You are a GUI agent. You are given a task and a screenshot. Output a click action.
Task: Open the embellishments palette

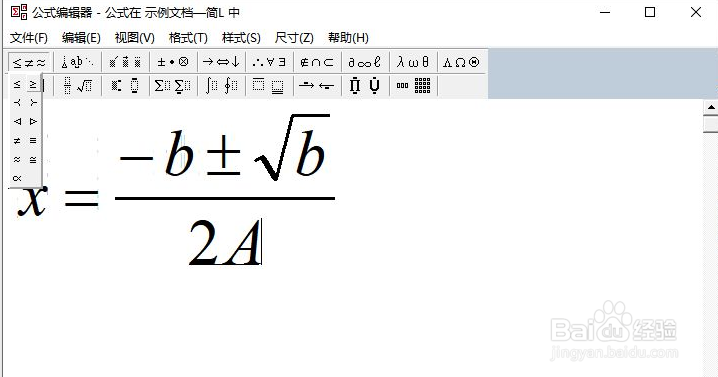coord(125,62)
